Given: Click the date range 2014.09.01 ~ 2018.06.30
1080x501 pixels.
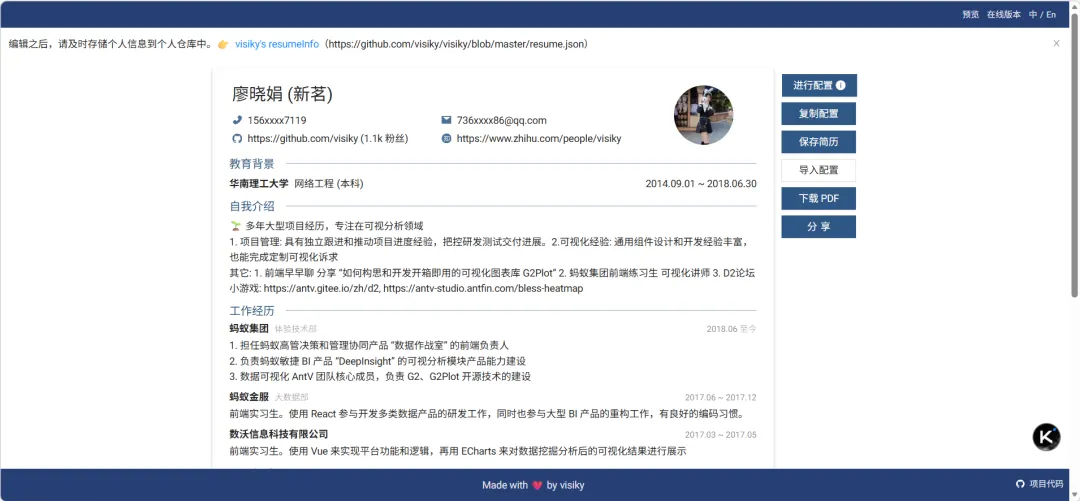Looking at the screenshot, I should (x=701, y=184).
